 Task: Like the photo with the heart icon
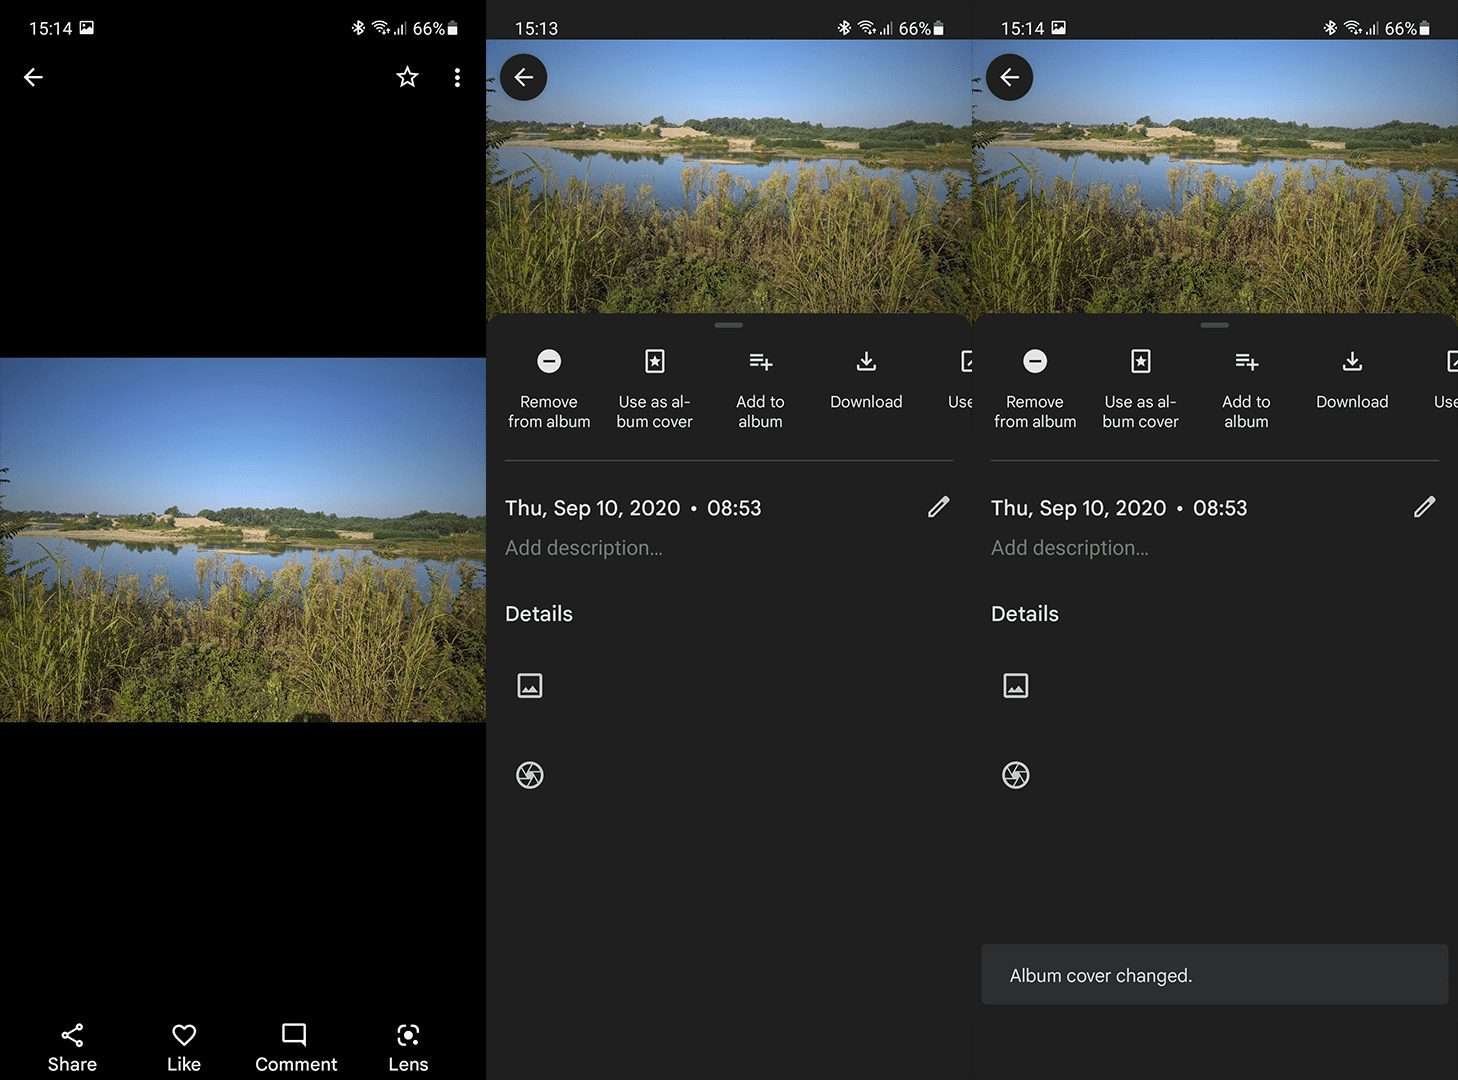click(184, 1047)
